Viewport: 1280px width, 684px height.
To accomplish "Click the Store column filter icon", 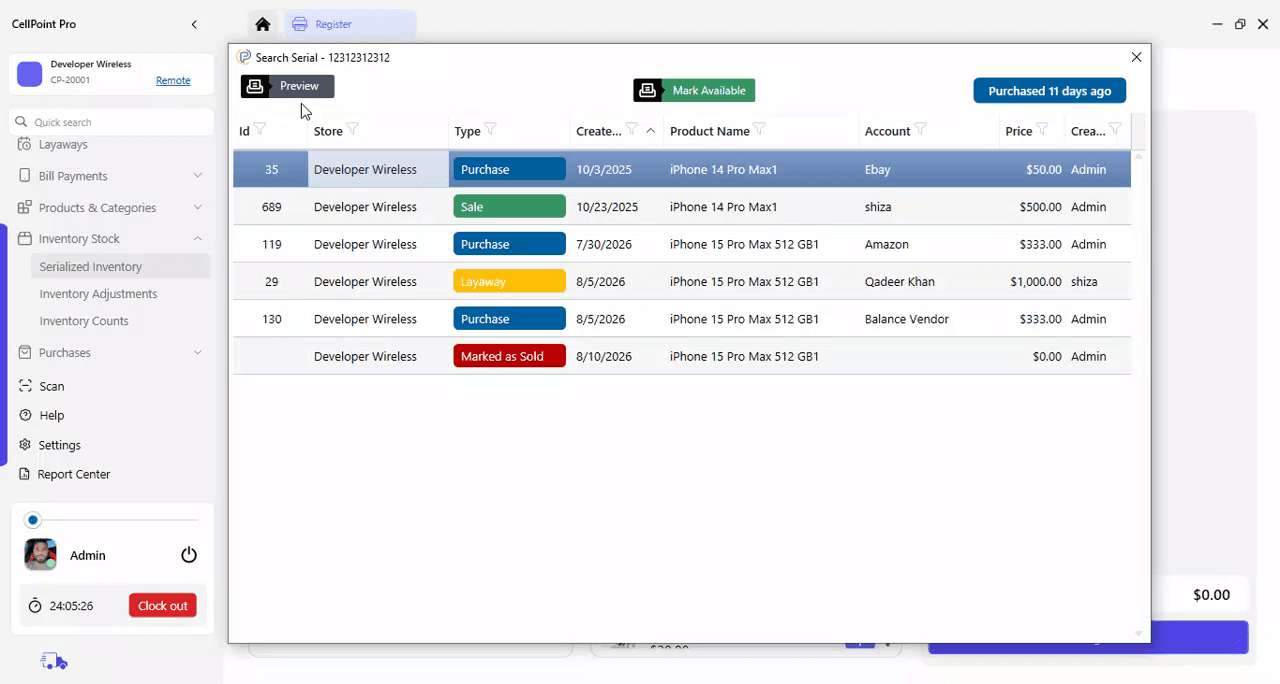I will pos(352,129).
